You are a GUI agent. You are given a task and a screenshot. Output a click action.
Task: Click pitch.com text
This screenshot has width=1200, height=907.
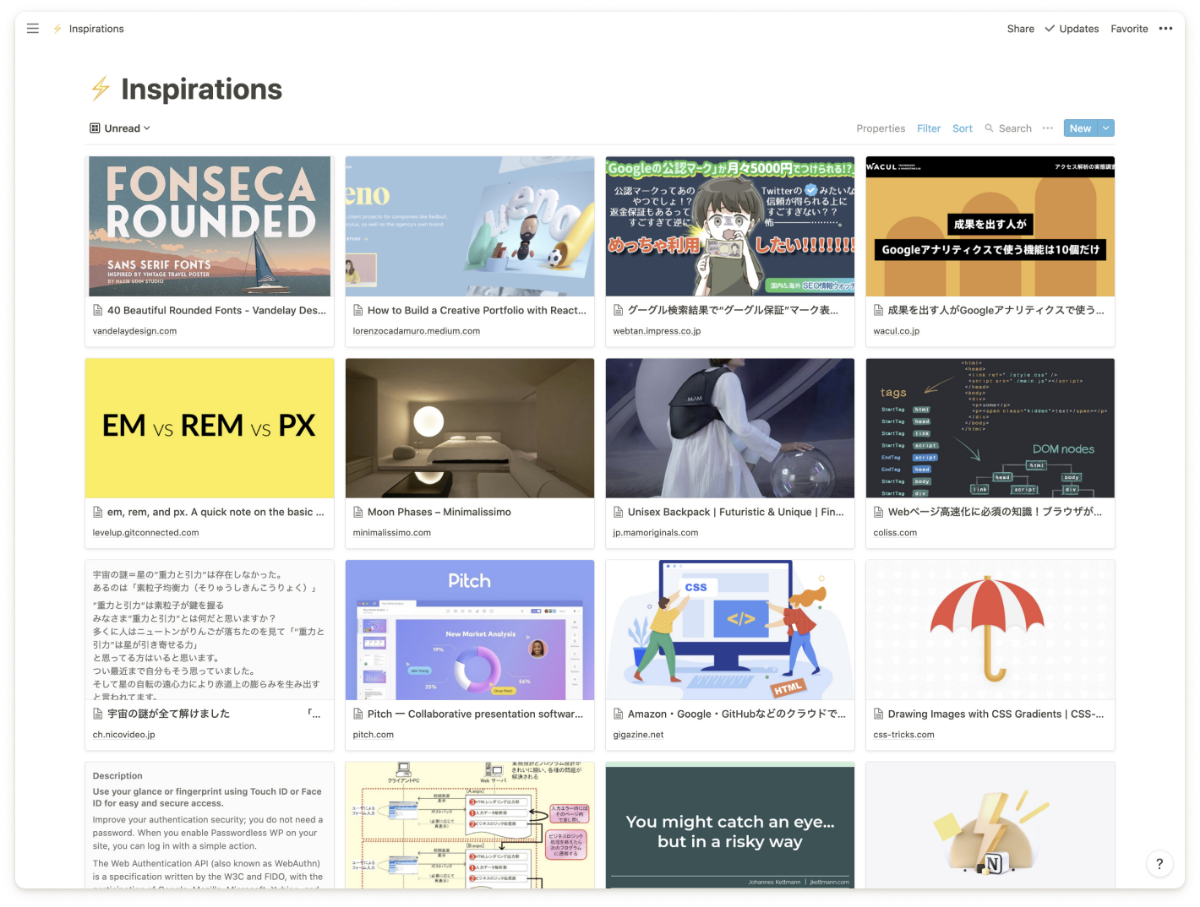(x=373, y=735)
